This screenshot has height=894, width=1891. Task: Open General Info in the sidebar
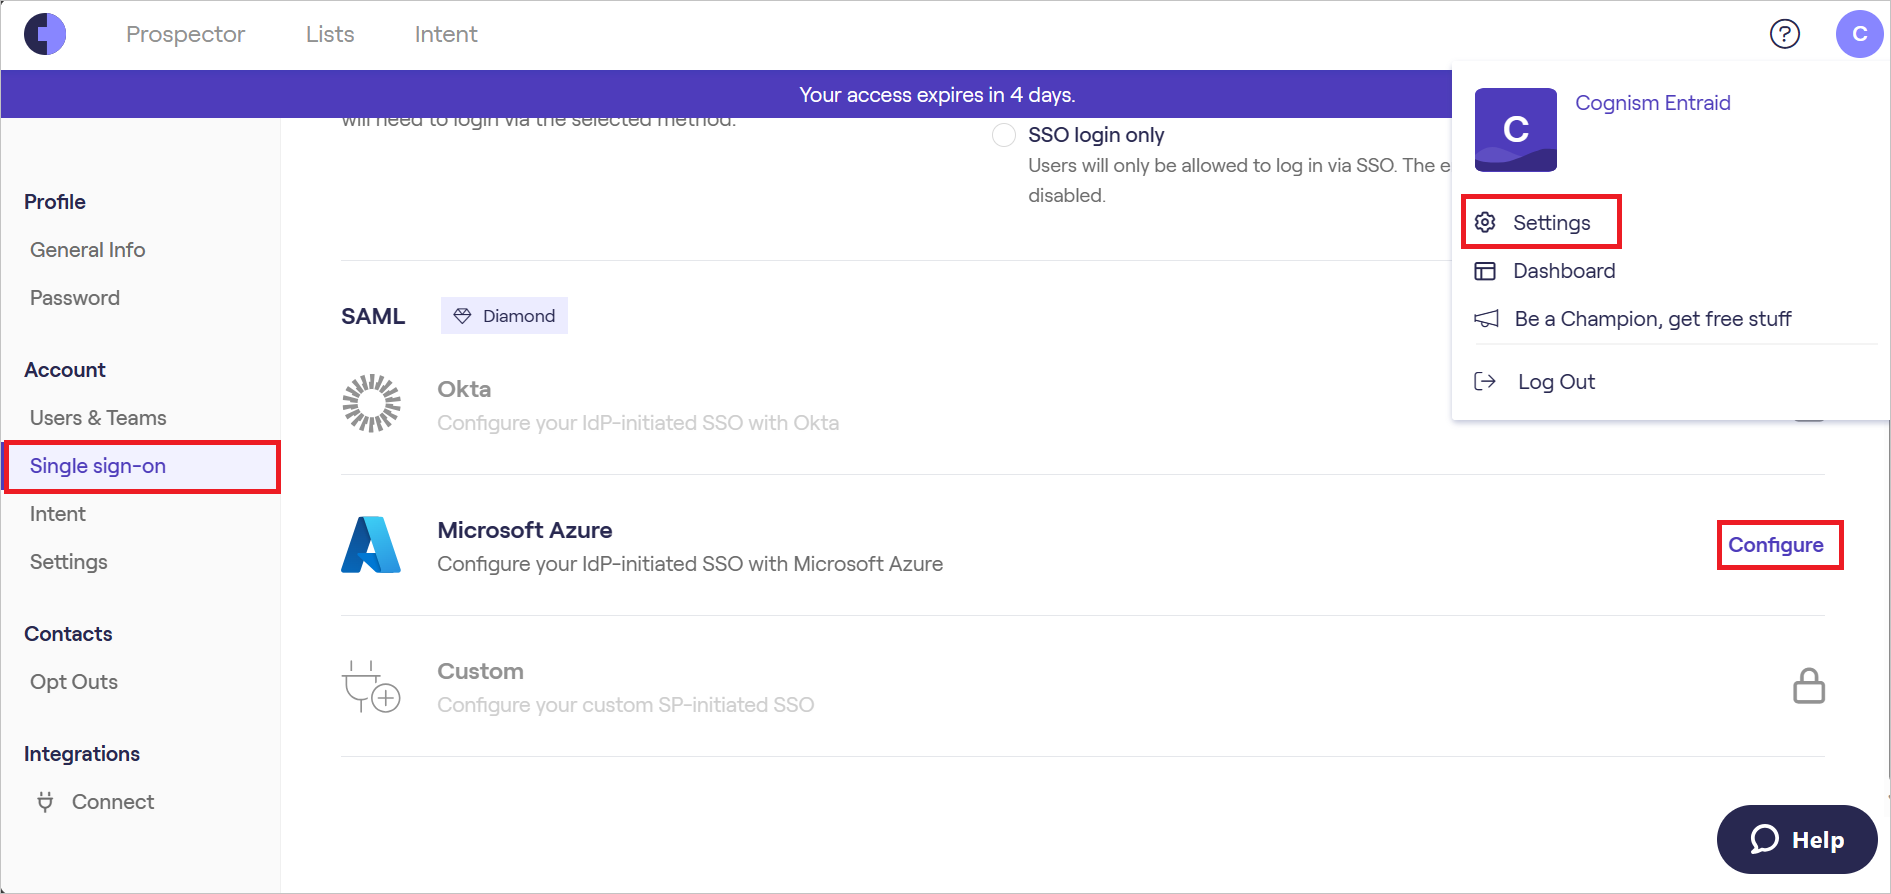88,250
